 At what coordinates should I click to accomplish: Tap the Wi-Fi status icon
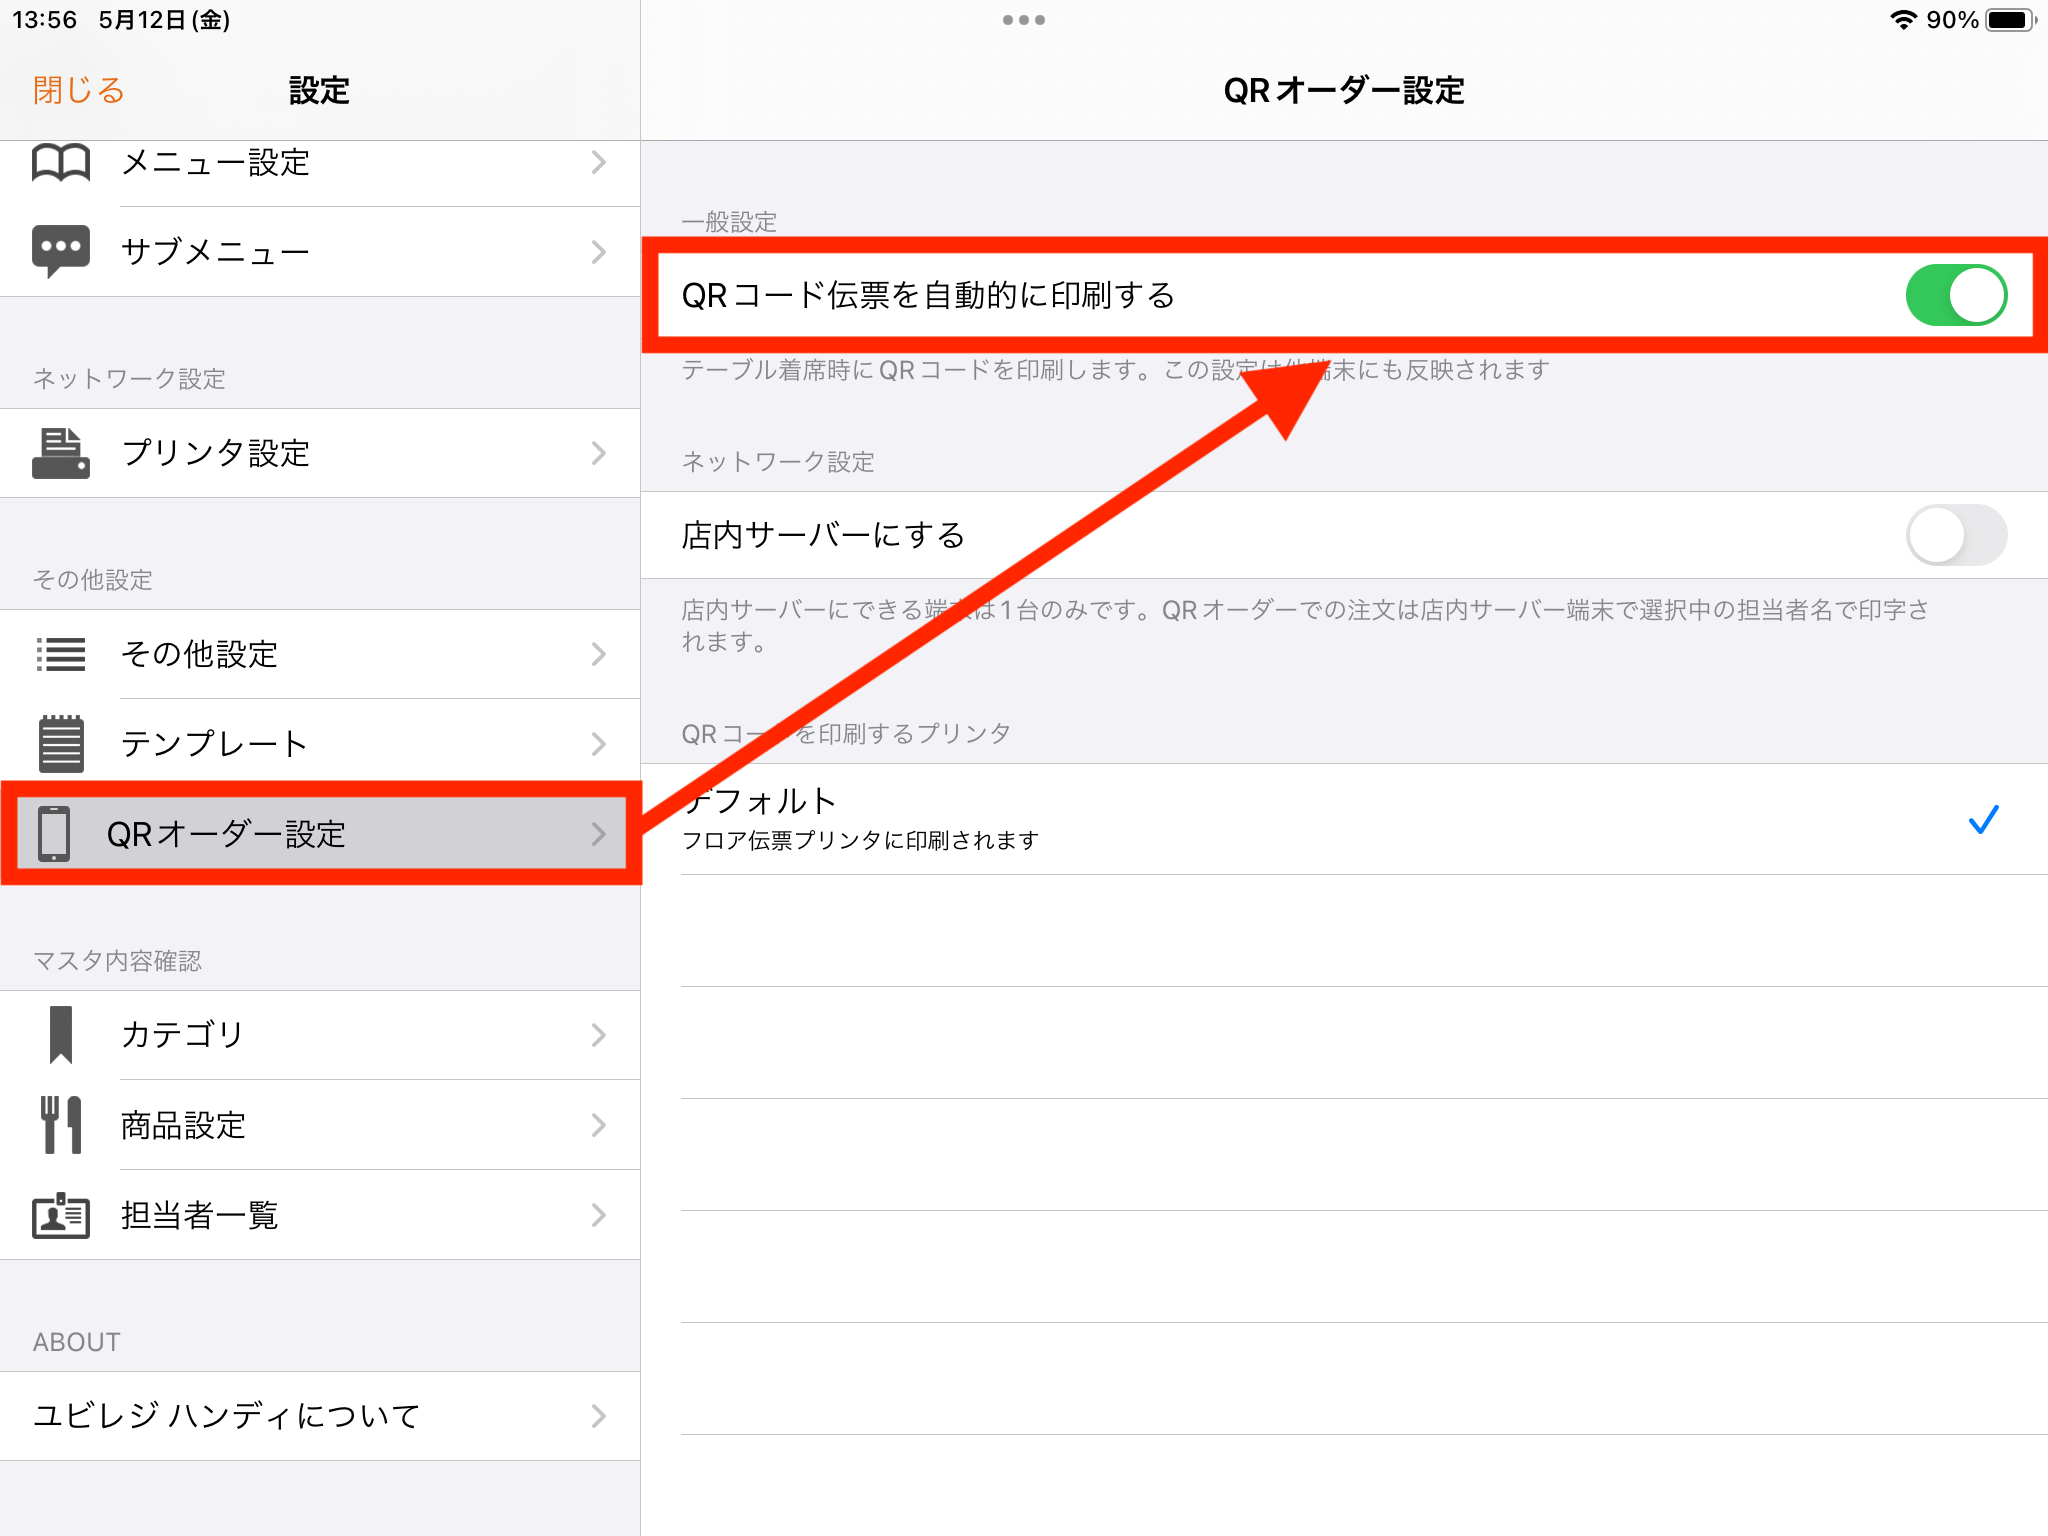tap(1903, 20)
